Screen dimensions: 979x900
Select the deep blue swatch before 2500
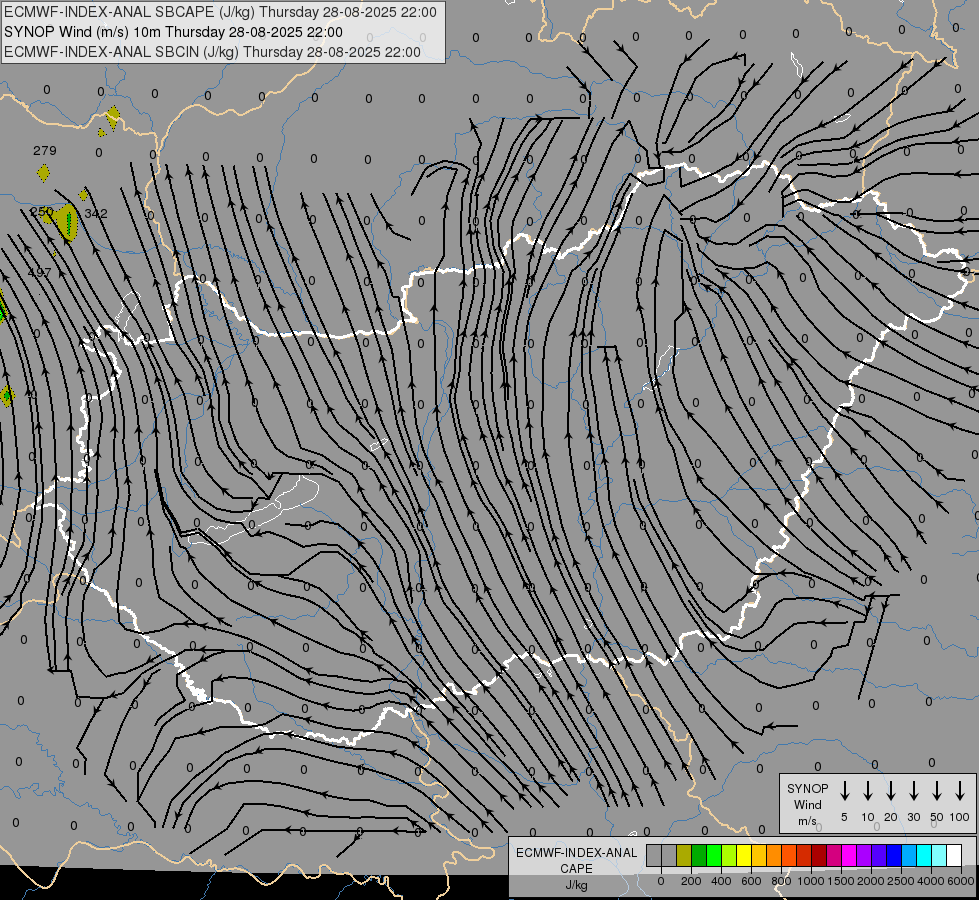tap(894, 855)
